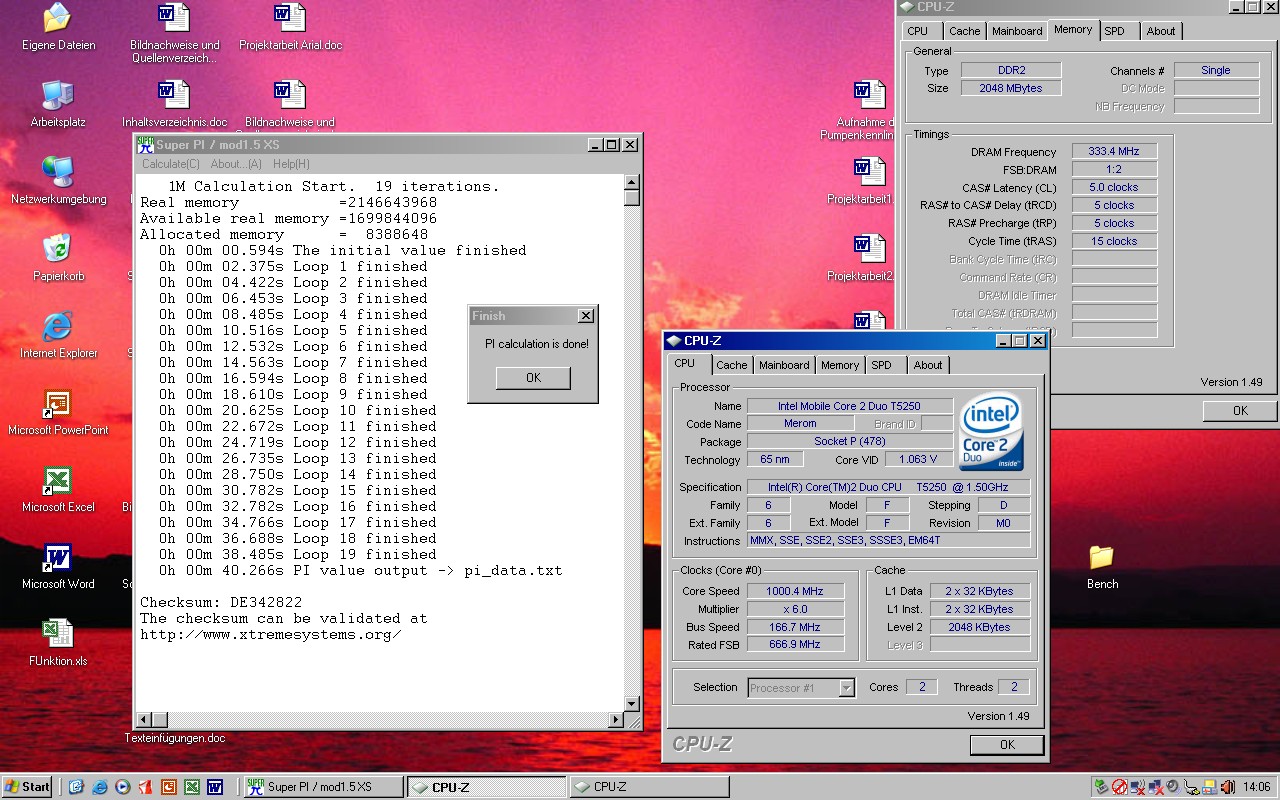The image size is (1280, 800).
Task: Switch to the Cache tab in front CPU-Z
Action: (x=731, y=365)
